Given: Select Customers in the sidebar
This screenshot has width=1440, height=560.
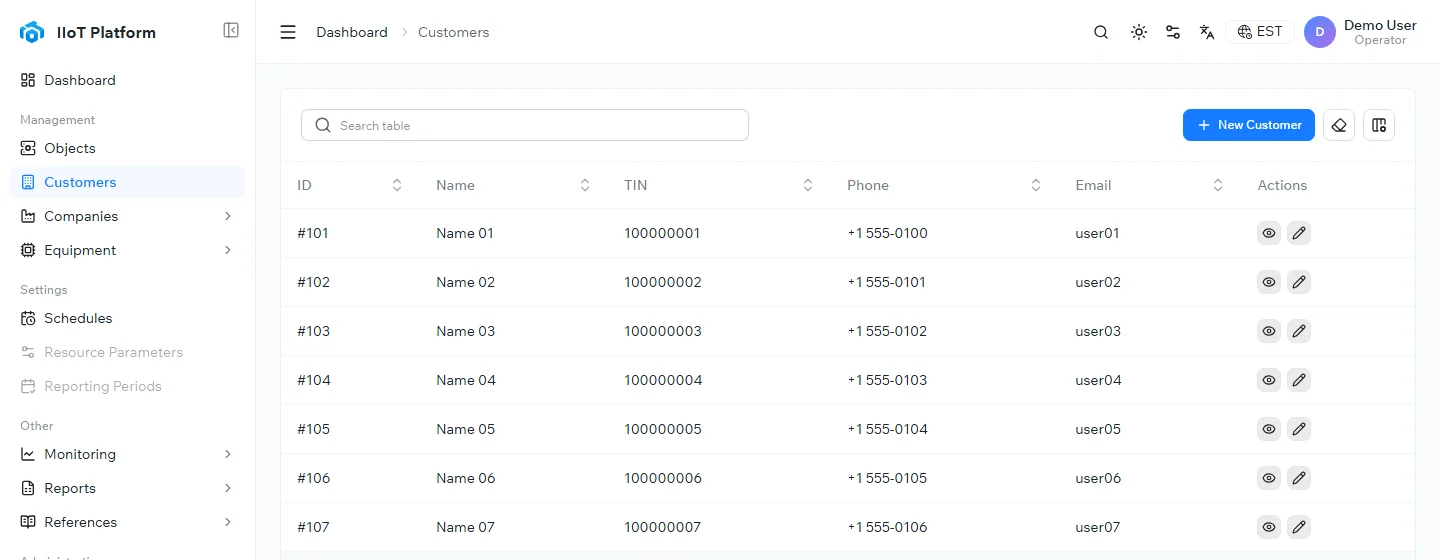Looking at the screenshot, I should (x=127, y=182).
